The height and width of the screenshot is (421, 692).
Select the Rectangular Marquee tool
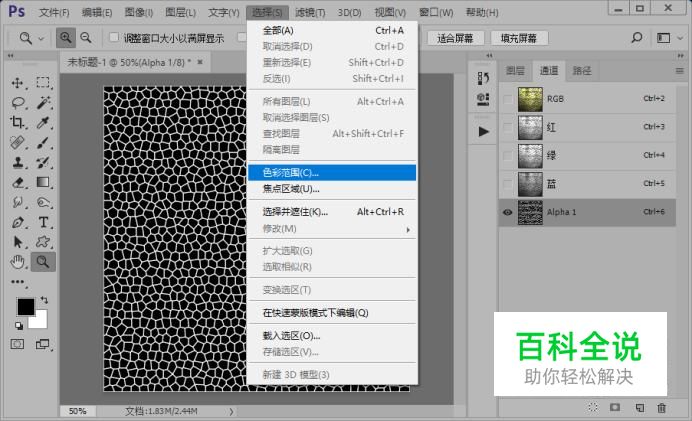pos(44,83)
